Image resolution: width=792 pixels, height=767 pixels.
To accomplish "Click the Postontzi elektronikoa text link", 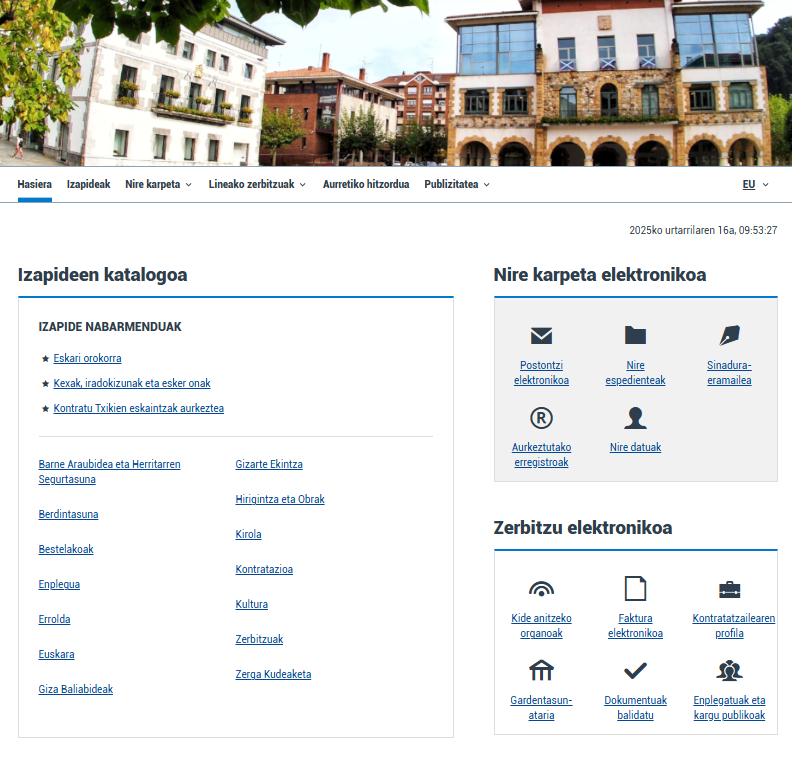I will click(541, 373).
